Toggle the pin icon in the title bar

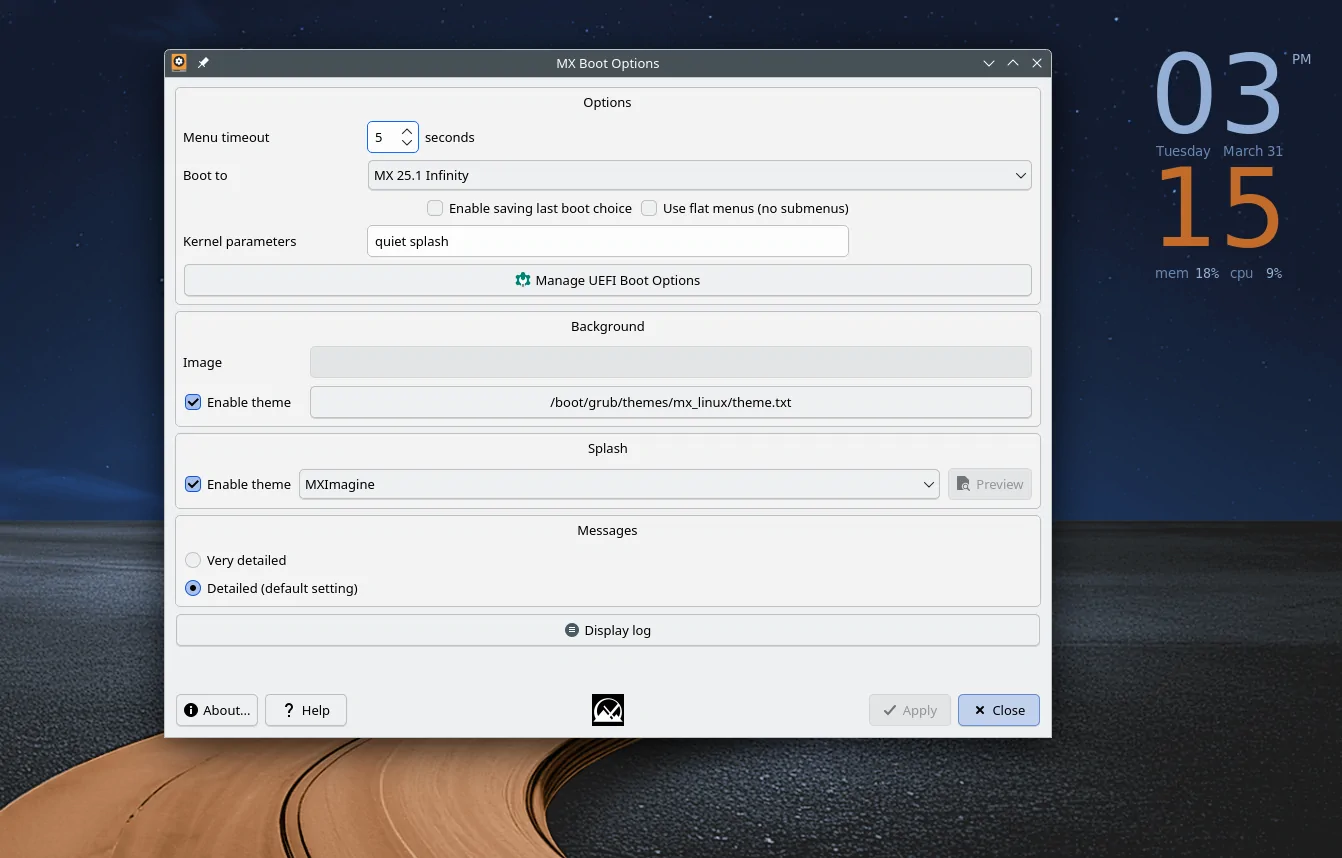click(x=202, y=62)
